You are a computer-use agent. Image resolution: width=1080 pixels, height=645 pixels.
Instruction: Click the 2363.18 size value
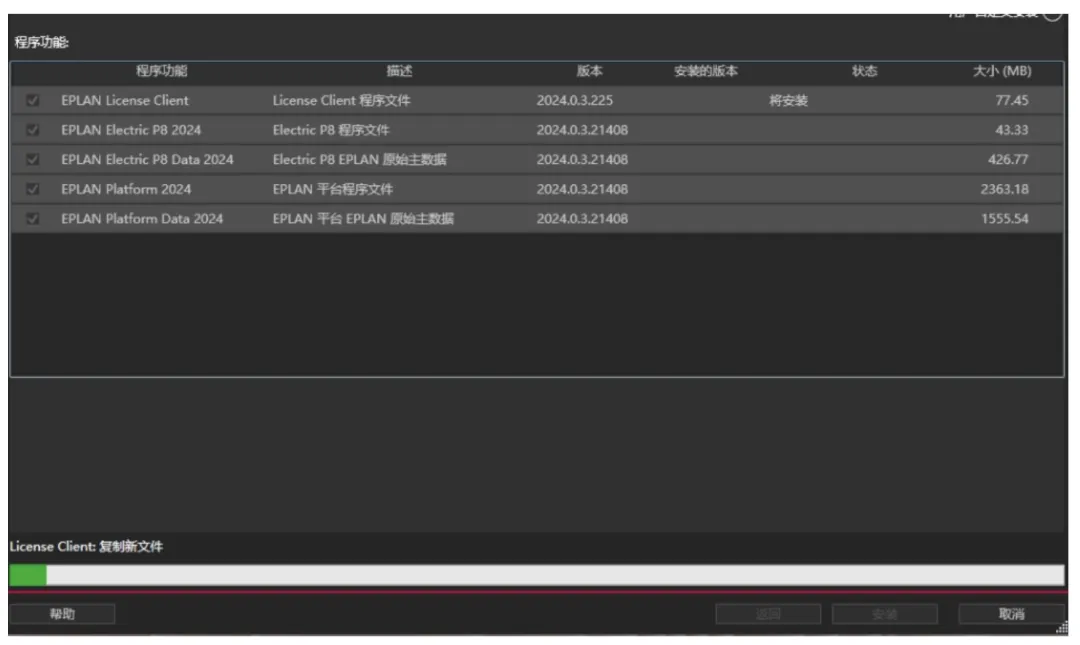point(1005,190)
